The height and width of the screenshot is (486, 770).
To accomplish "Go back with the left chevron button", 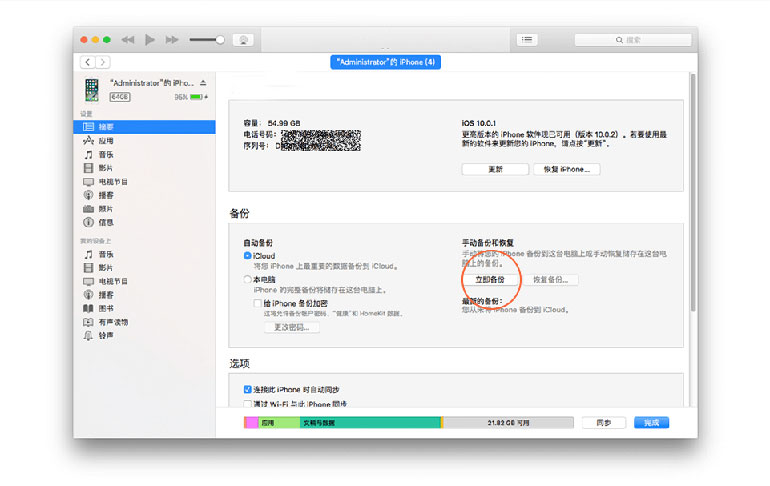I will tap(89, 62).
